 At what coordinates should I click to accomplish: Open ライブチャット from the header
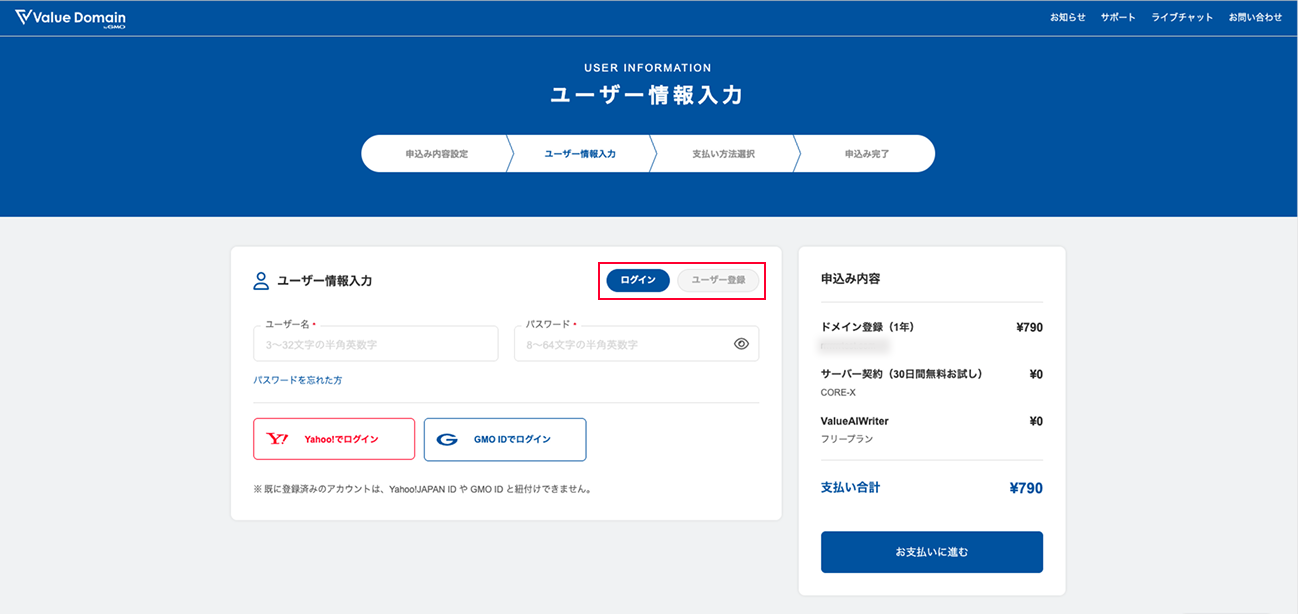click(x=1182, y=18)
